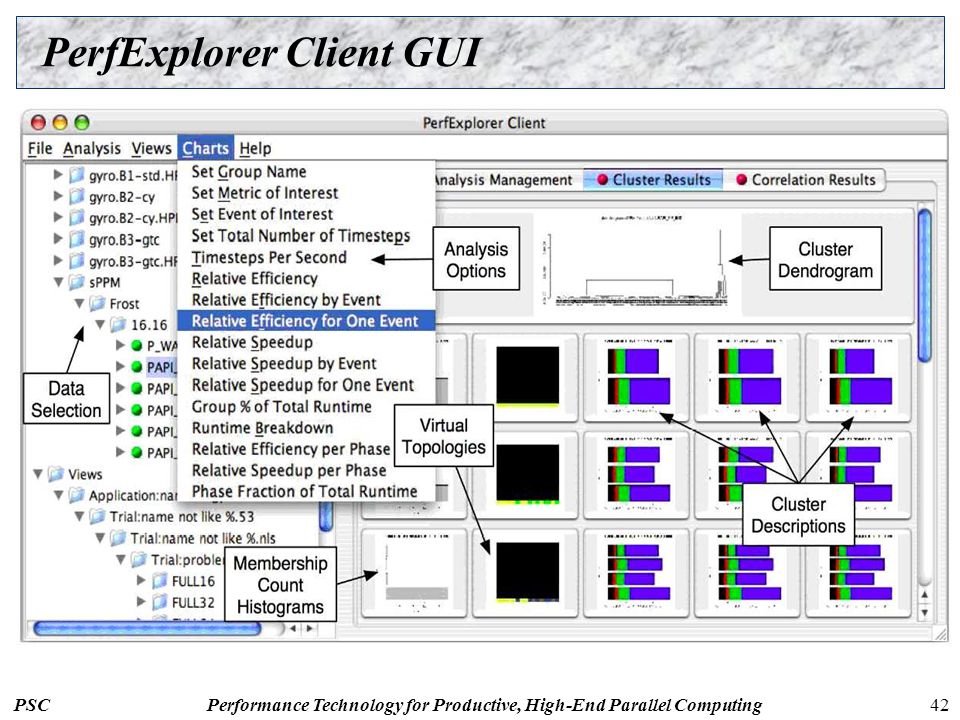The width and height of the screenshot is (960, 720).
Task: Click the gyro.B3-gtc folder icon
Action: (x=77, y=239)
